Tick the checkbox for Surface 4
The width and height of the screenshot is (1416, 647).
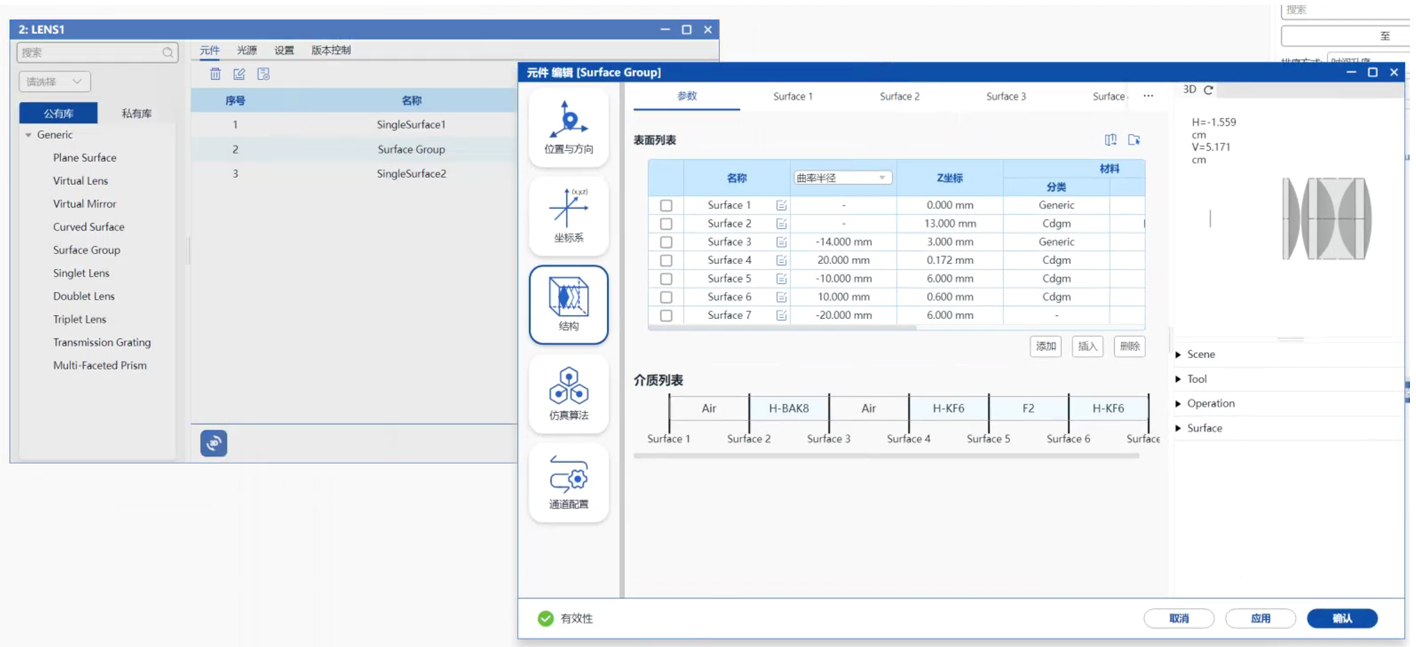[x=666, y=261]
